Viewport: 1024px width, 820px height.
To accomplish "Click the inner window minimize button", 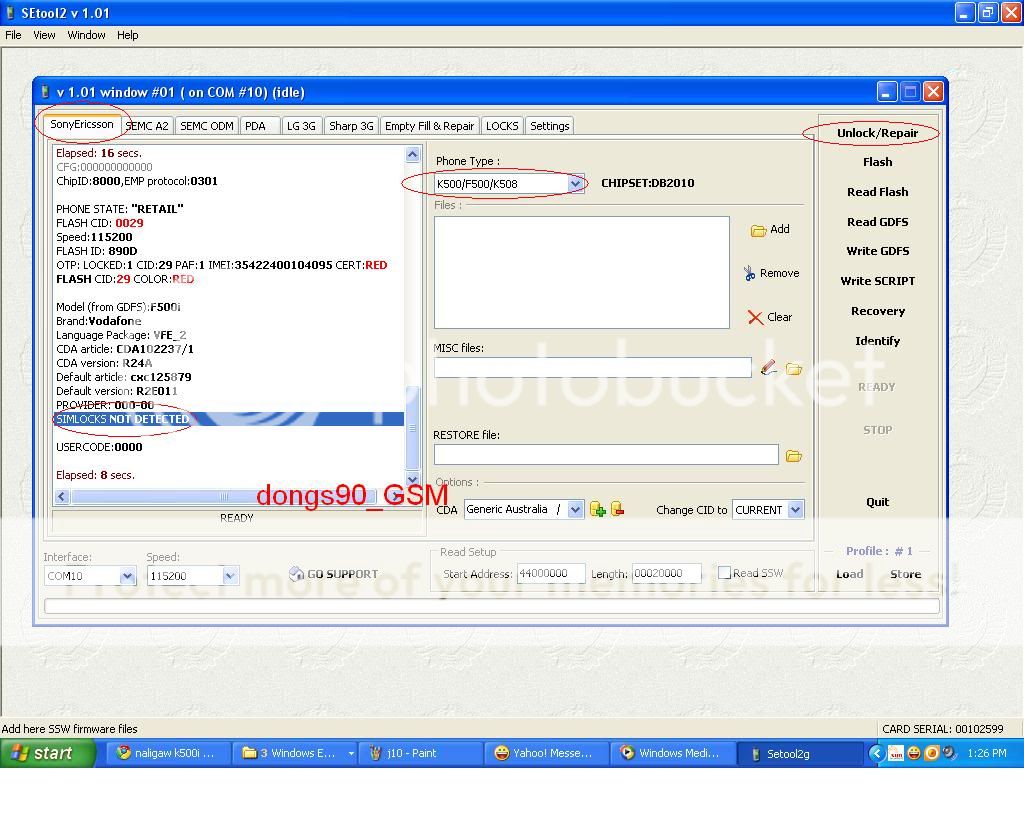I will tap(886, 92).
